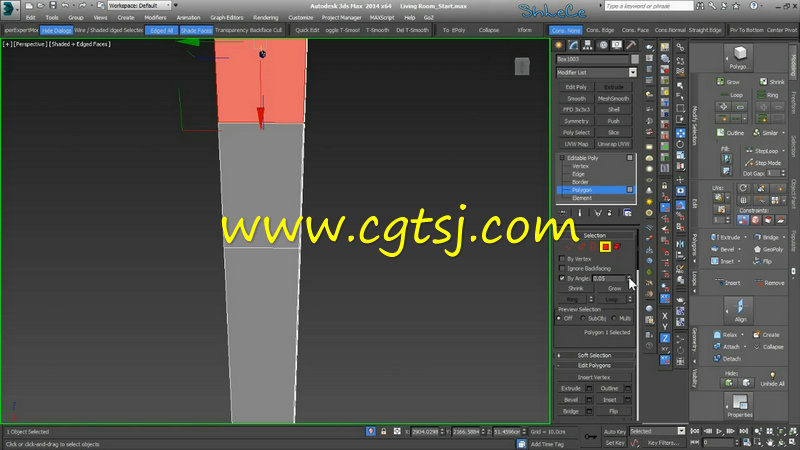The height and width of the screenshot is (450, 800).
Task: Open the Hierarchy command panel tab
Action: 588,45
